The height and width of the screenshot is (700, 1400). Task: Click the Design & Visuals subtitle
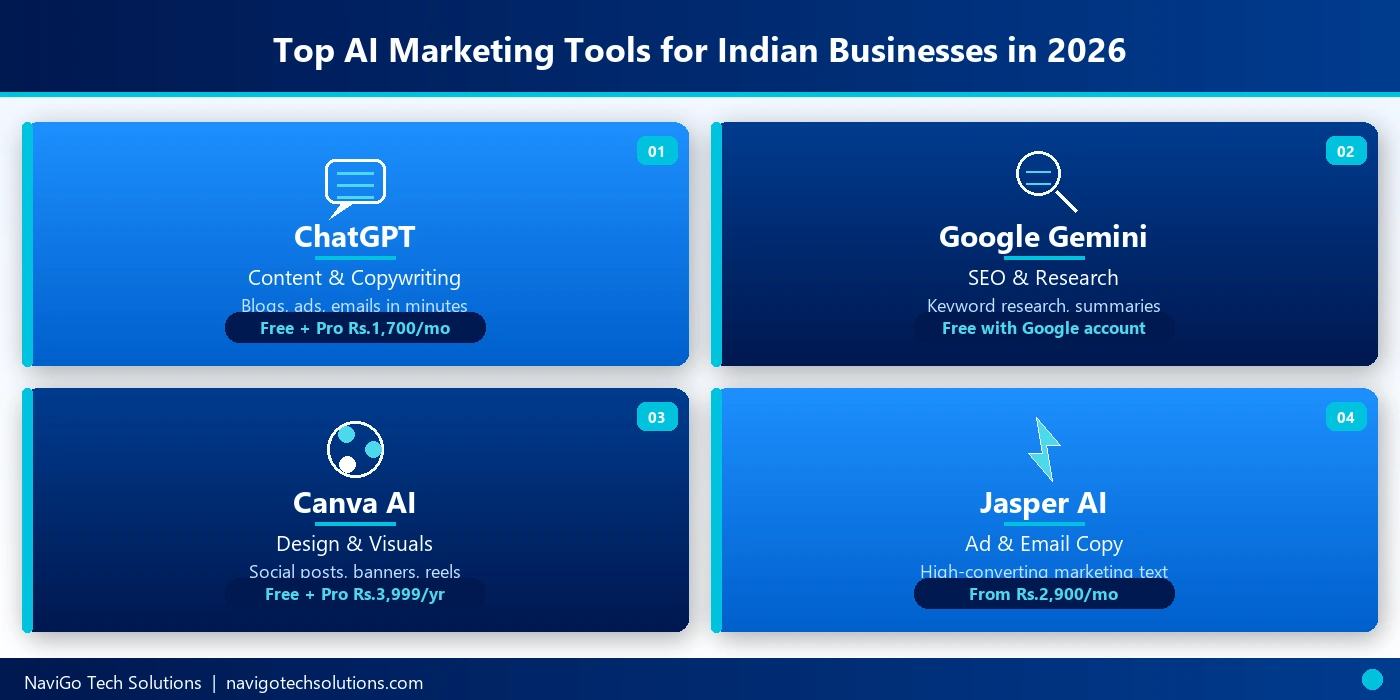click(355, 544)
